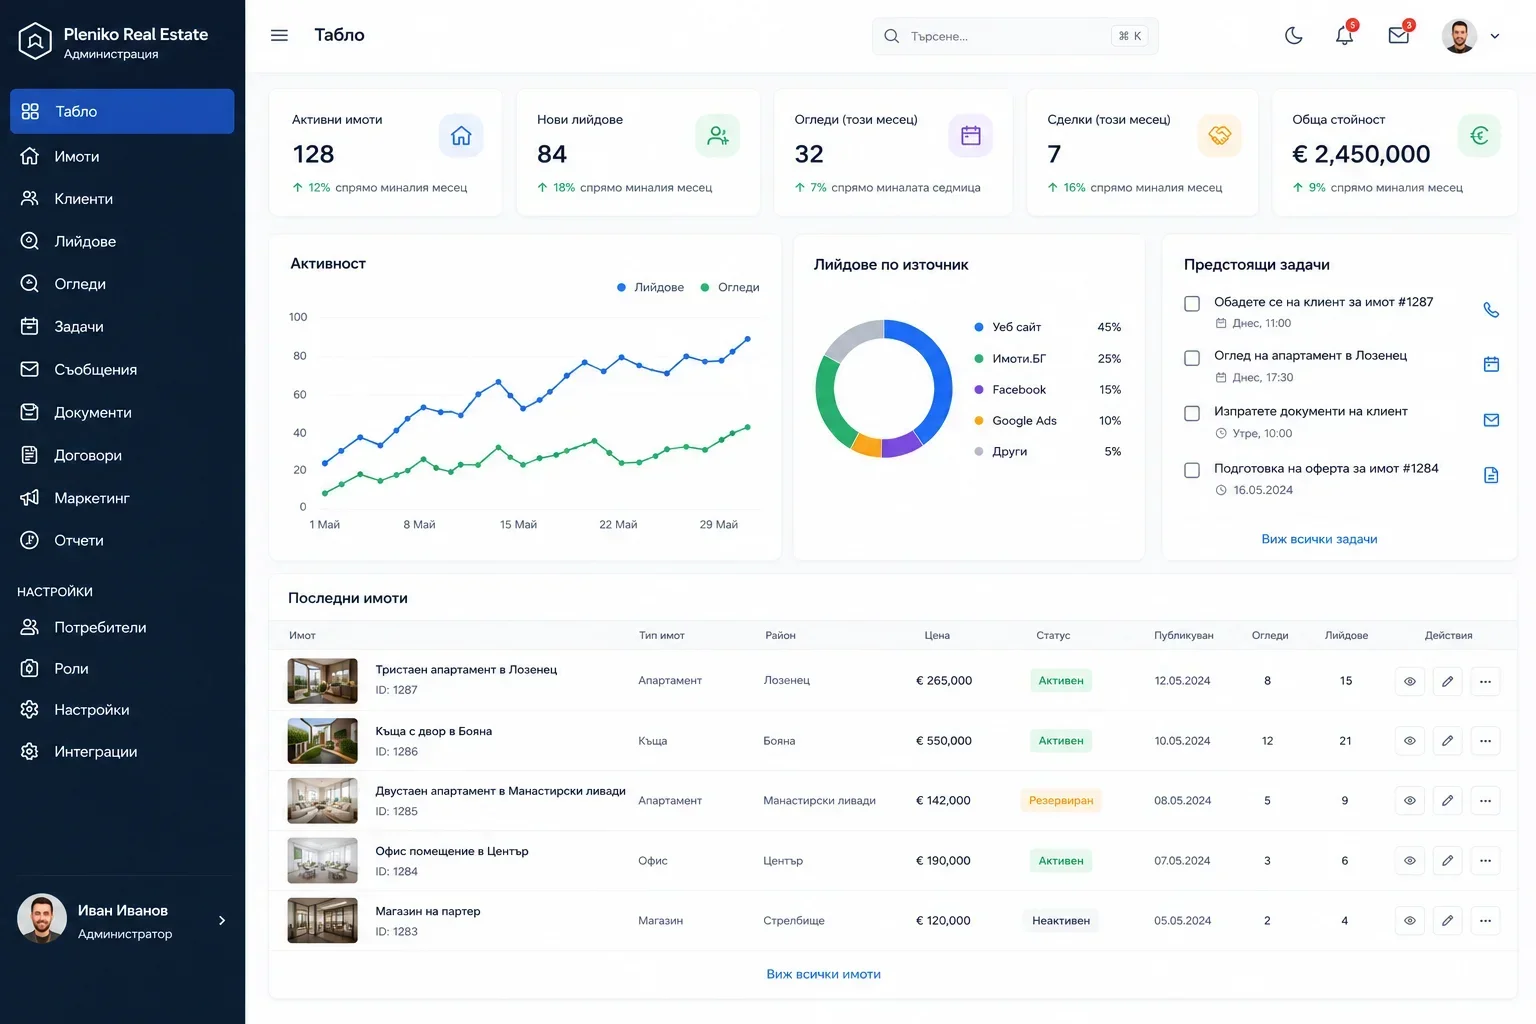Screen dimensions: 1536x1024
Task: Edit the property ID 1287 with pencil icon
Action: pyautogui.click(x=1447, y=681)
